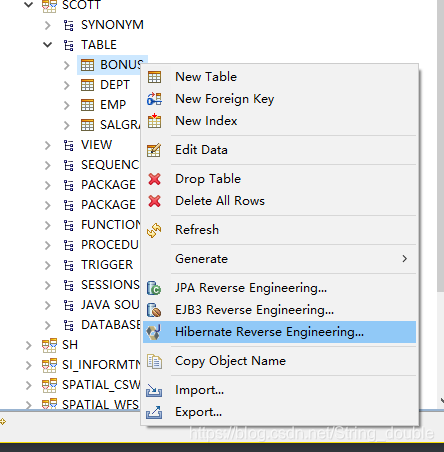Click the EMP table icon
The image size is (444, 452).
tap(87, 105)
